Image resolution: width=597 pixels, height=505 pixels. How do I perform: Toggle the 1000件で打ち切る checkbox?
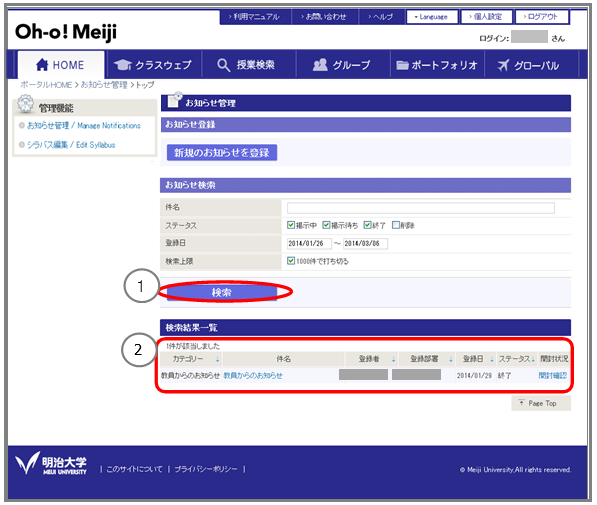291,261
